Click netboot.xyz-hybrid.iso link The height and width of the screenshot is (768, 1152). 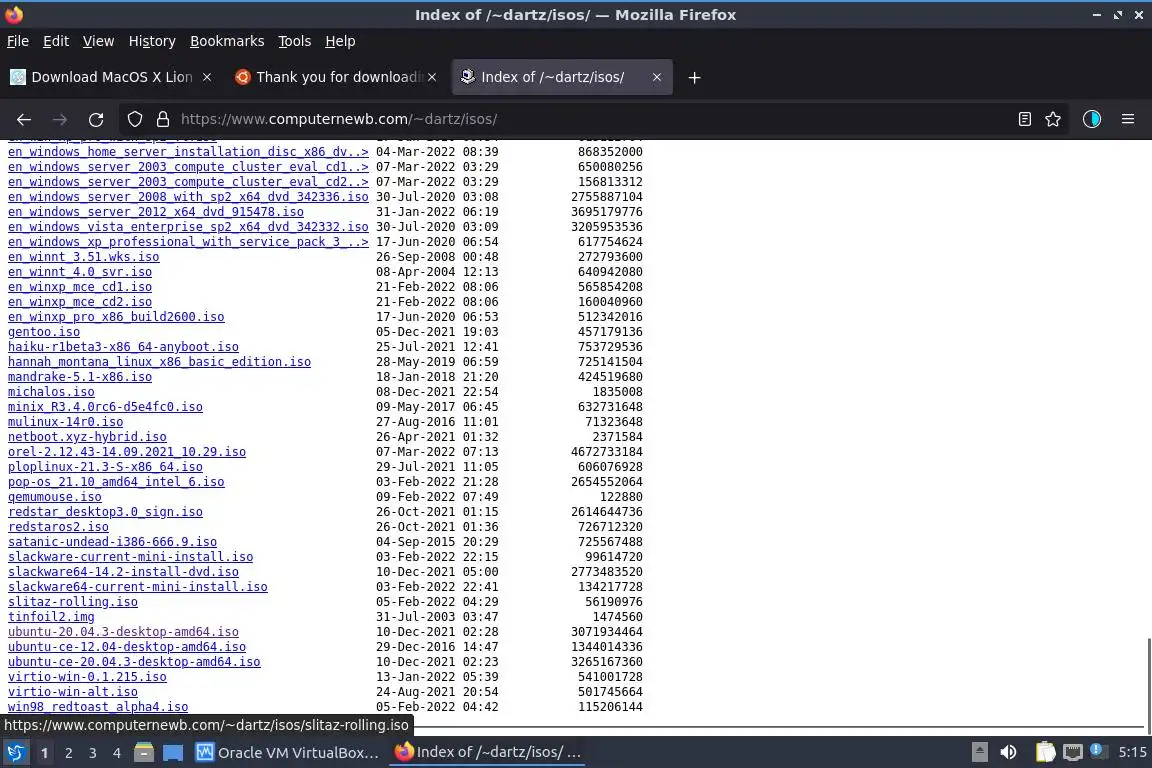87,437
